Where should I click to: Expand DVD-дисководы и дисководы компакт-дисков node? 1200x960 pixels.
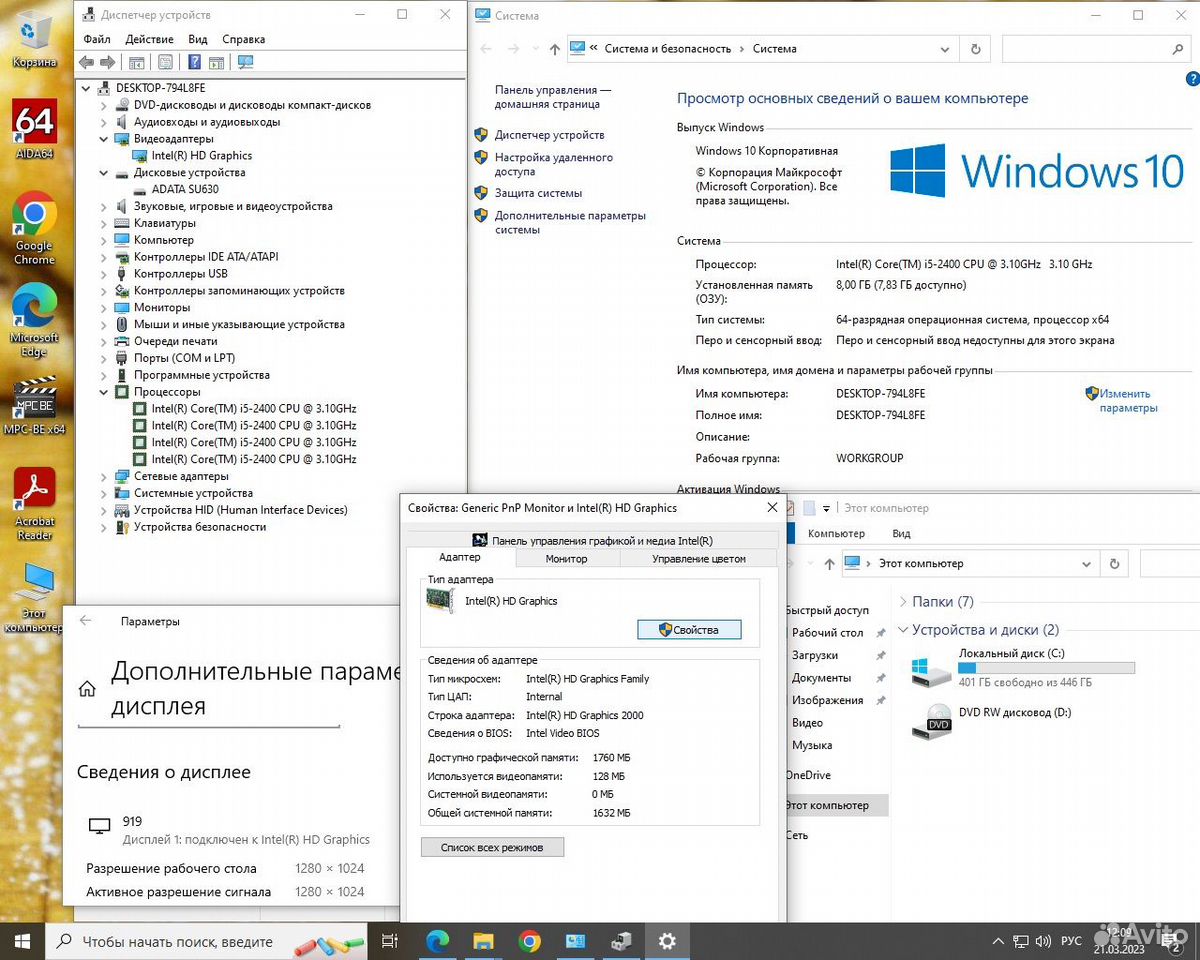(104, 105)
